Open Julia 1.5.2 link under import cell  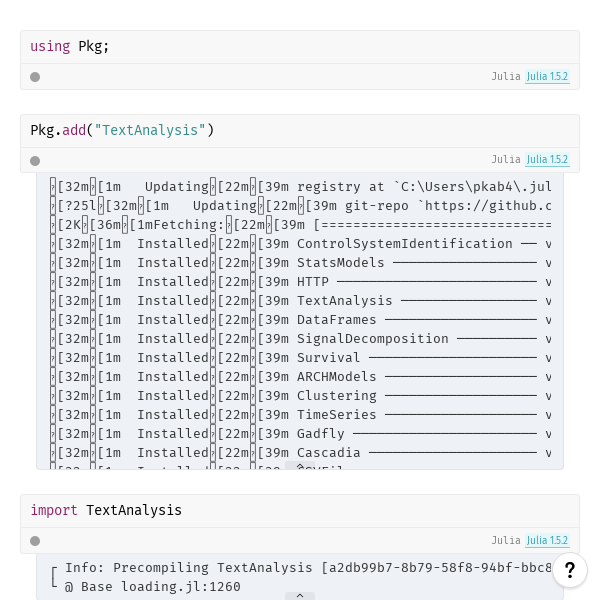coord(547,541)
